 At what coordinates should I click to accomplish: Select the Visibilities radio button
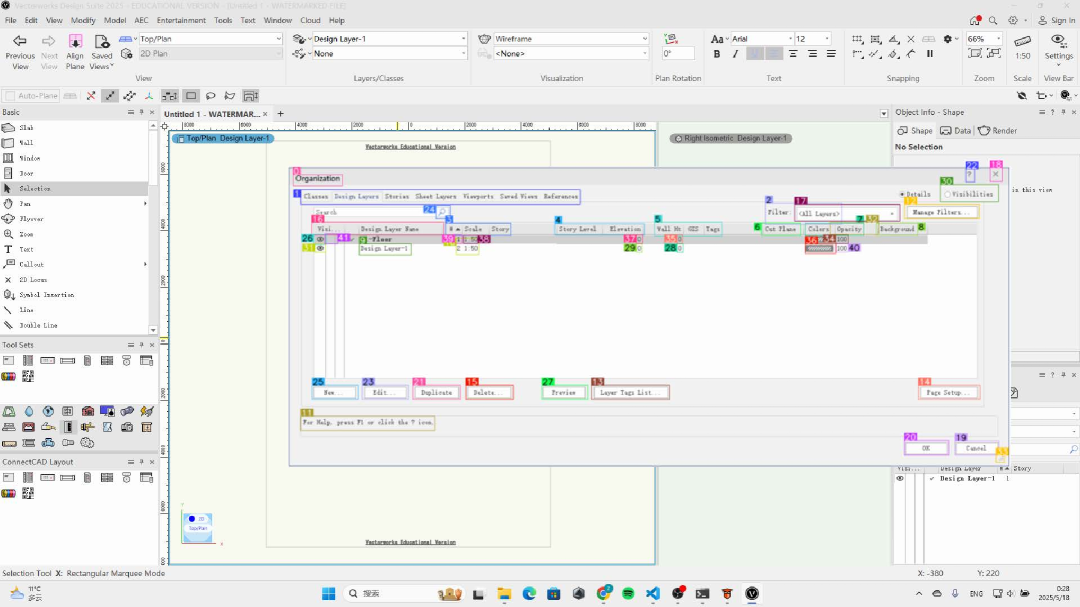click(948, 194)
